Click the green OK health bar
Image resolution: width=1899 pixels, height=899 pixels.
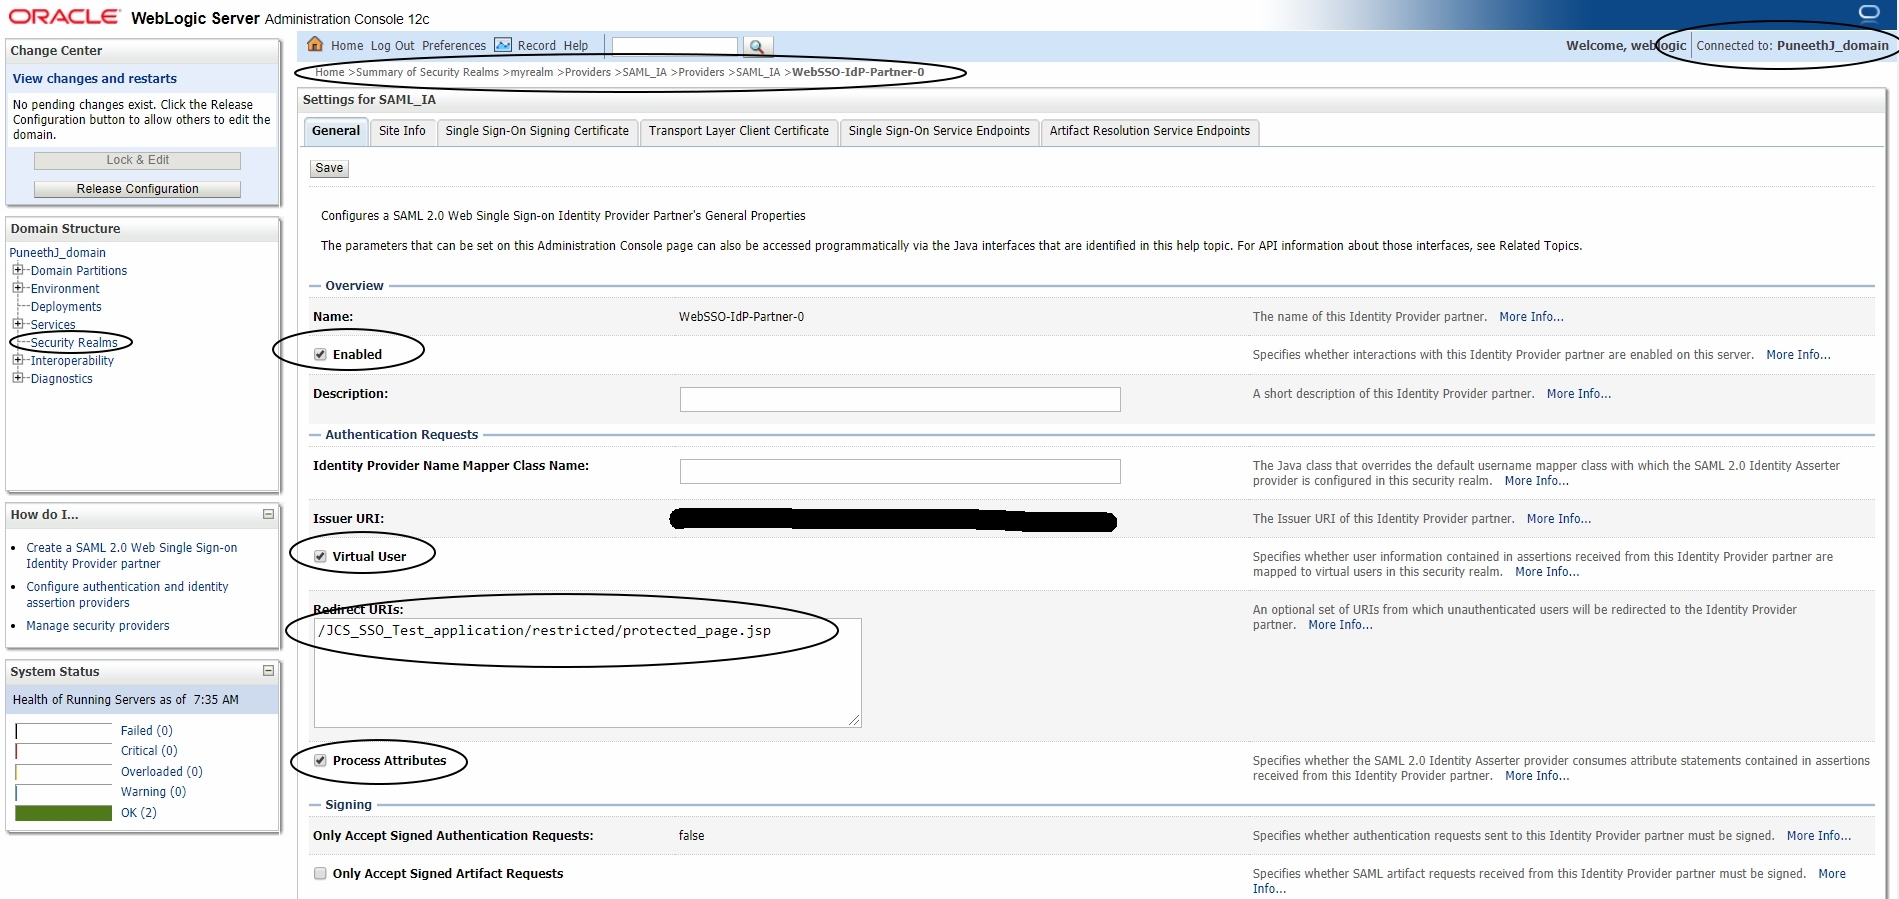[64, 813]
